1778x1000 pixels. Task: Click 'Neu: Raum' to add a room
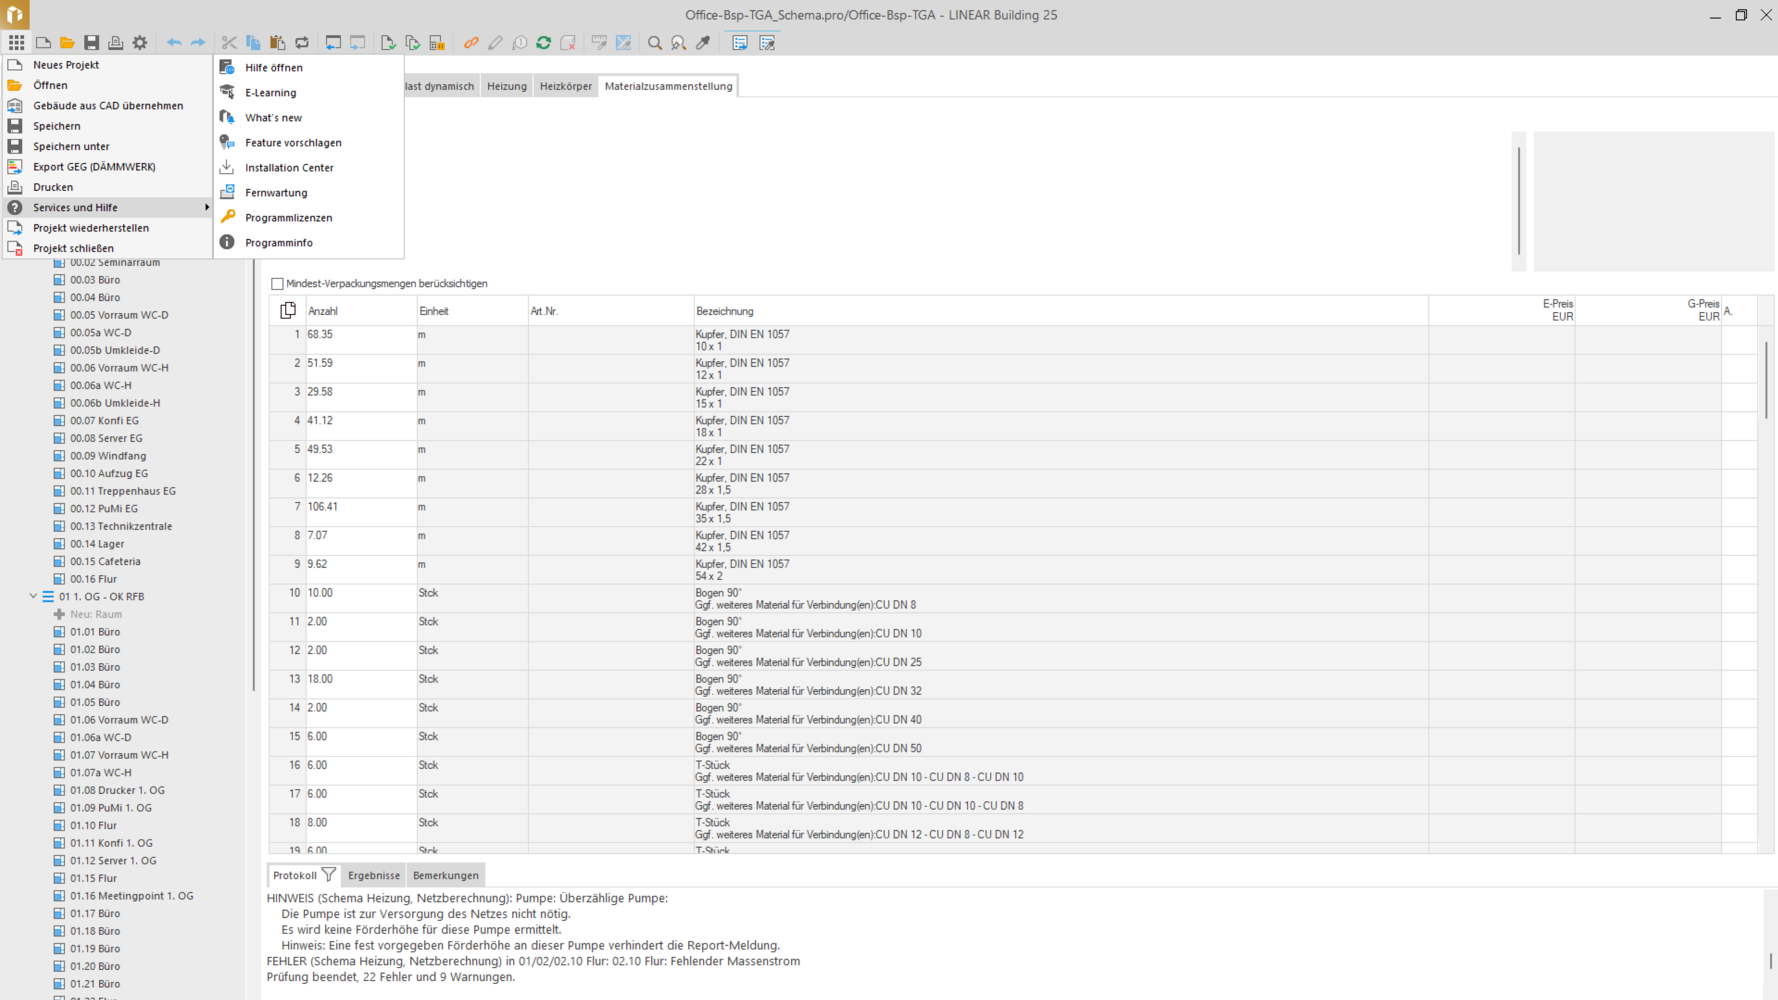[x=96, y=614]
